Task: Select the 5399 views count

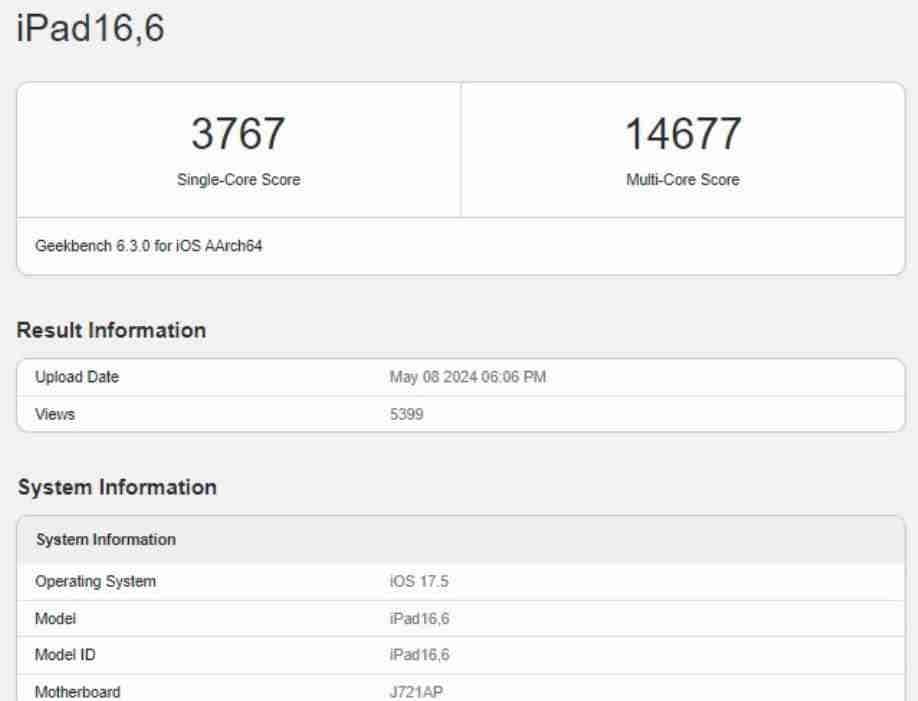Action: (407, 415)
